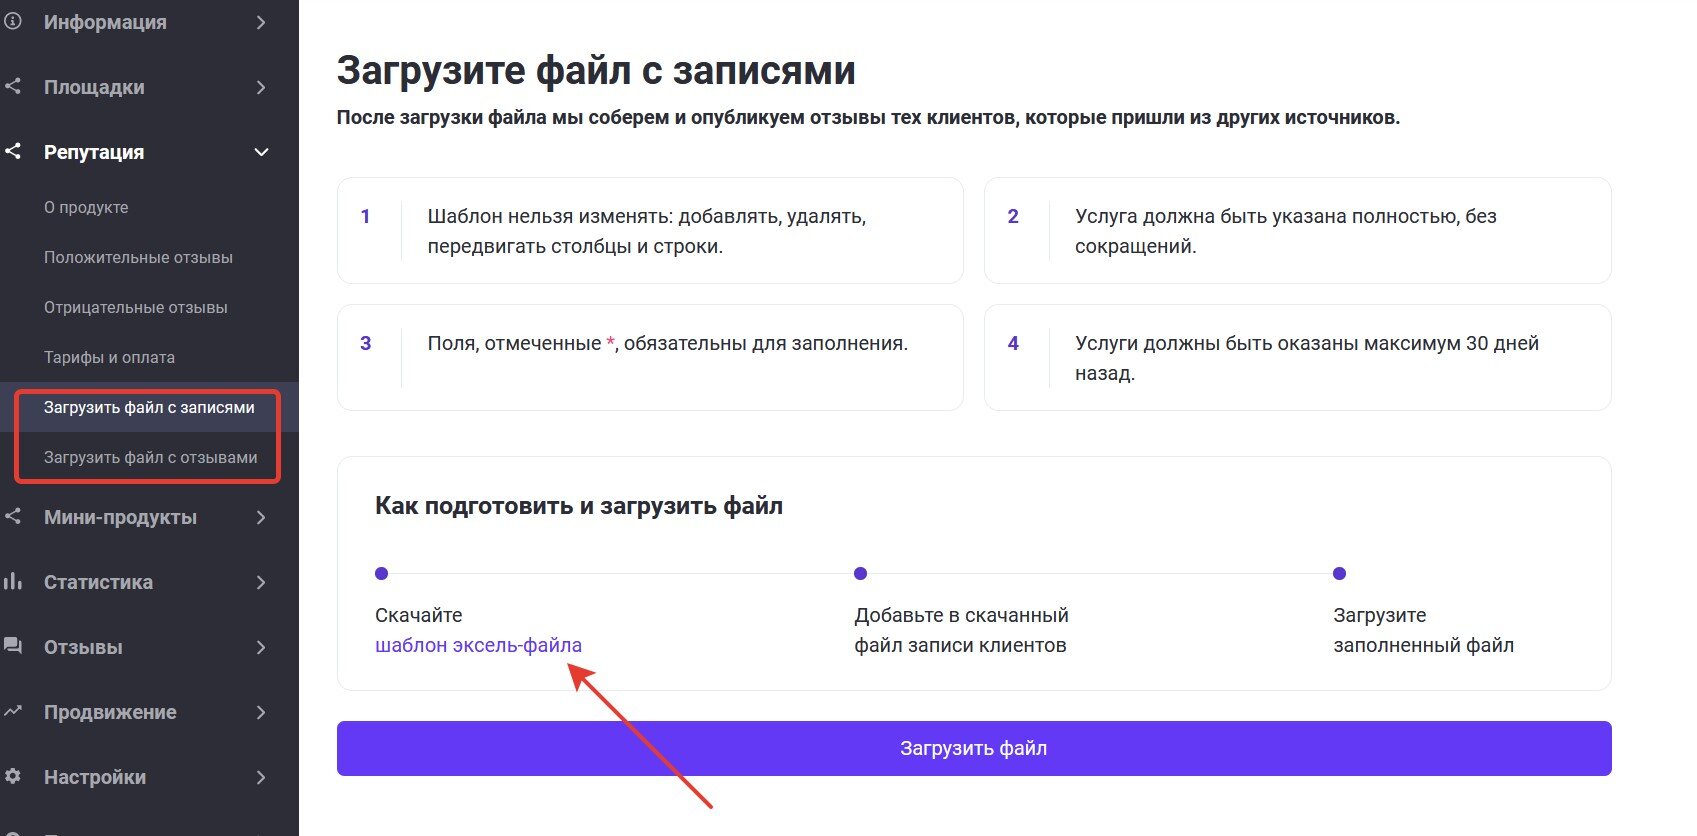
Task: Open the Продвижение sidebar menu label
Action: [110, 712]
